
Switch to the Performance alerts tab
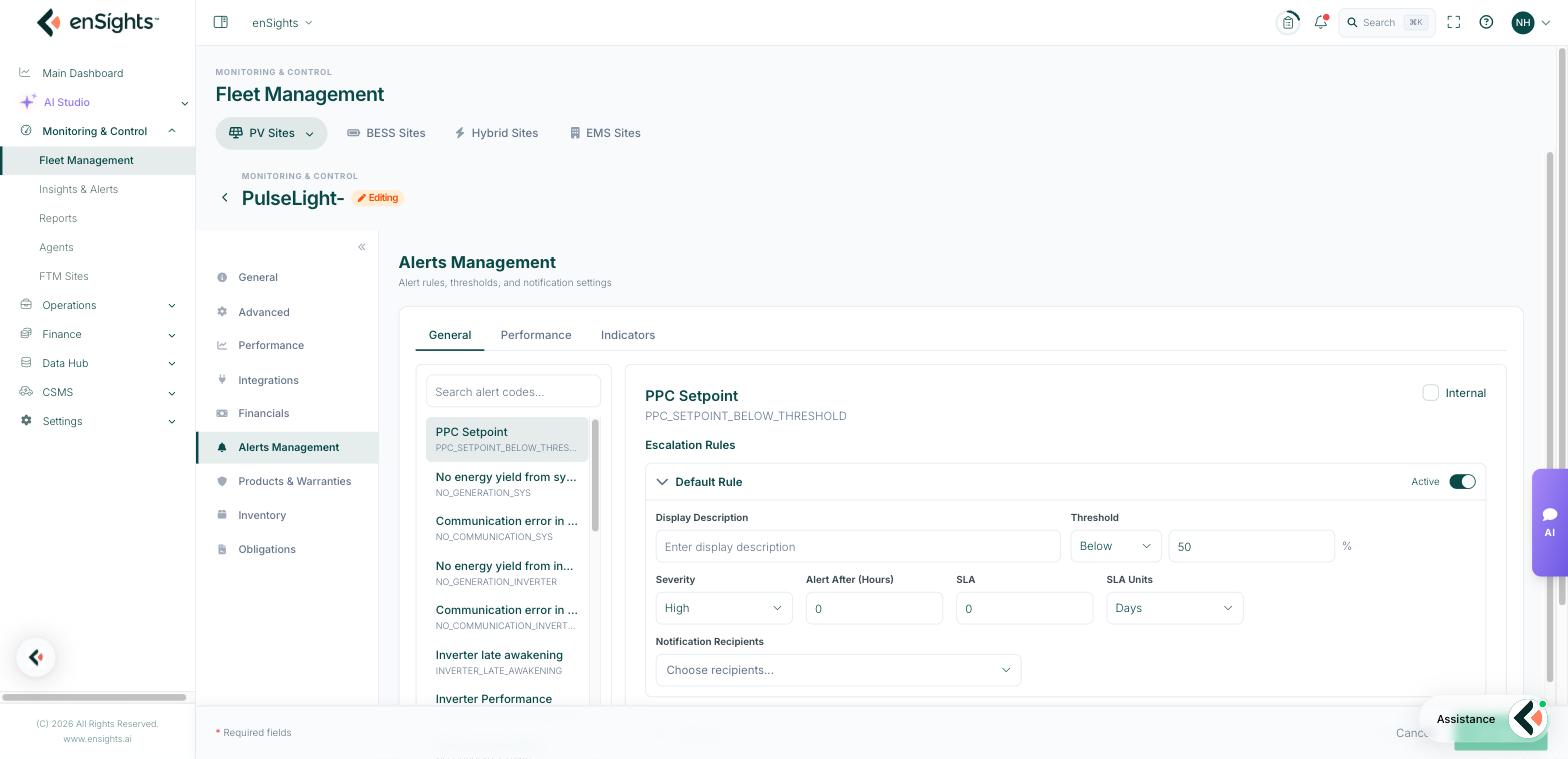[x=536, y=335]
